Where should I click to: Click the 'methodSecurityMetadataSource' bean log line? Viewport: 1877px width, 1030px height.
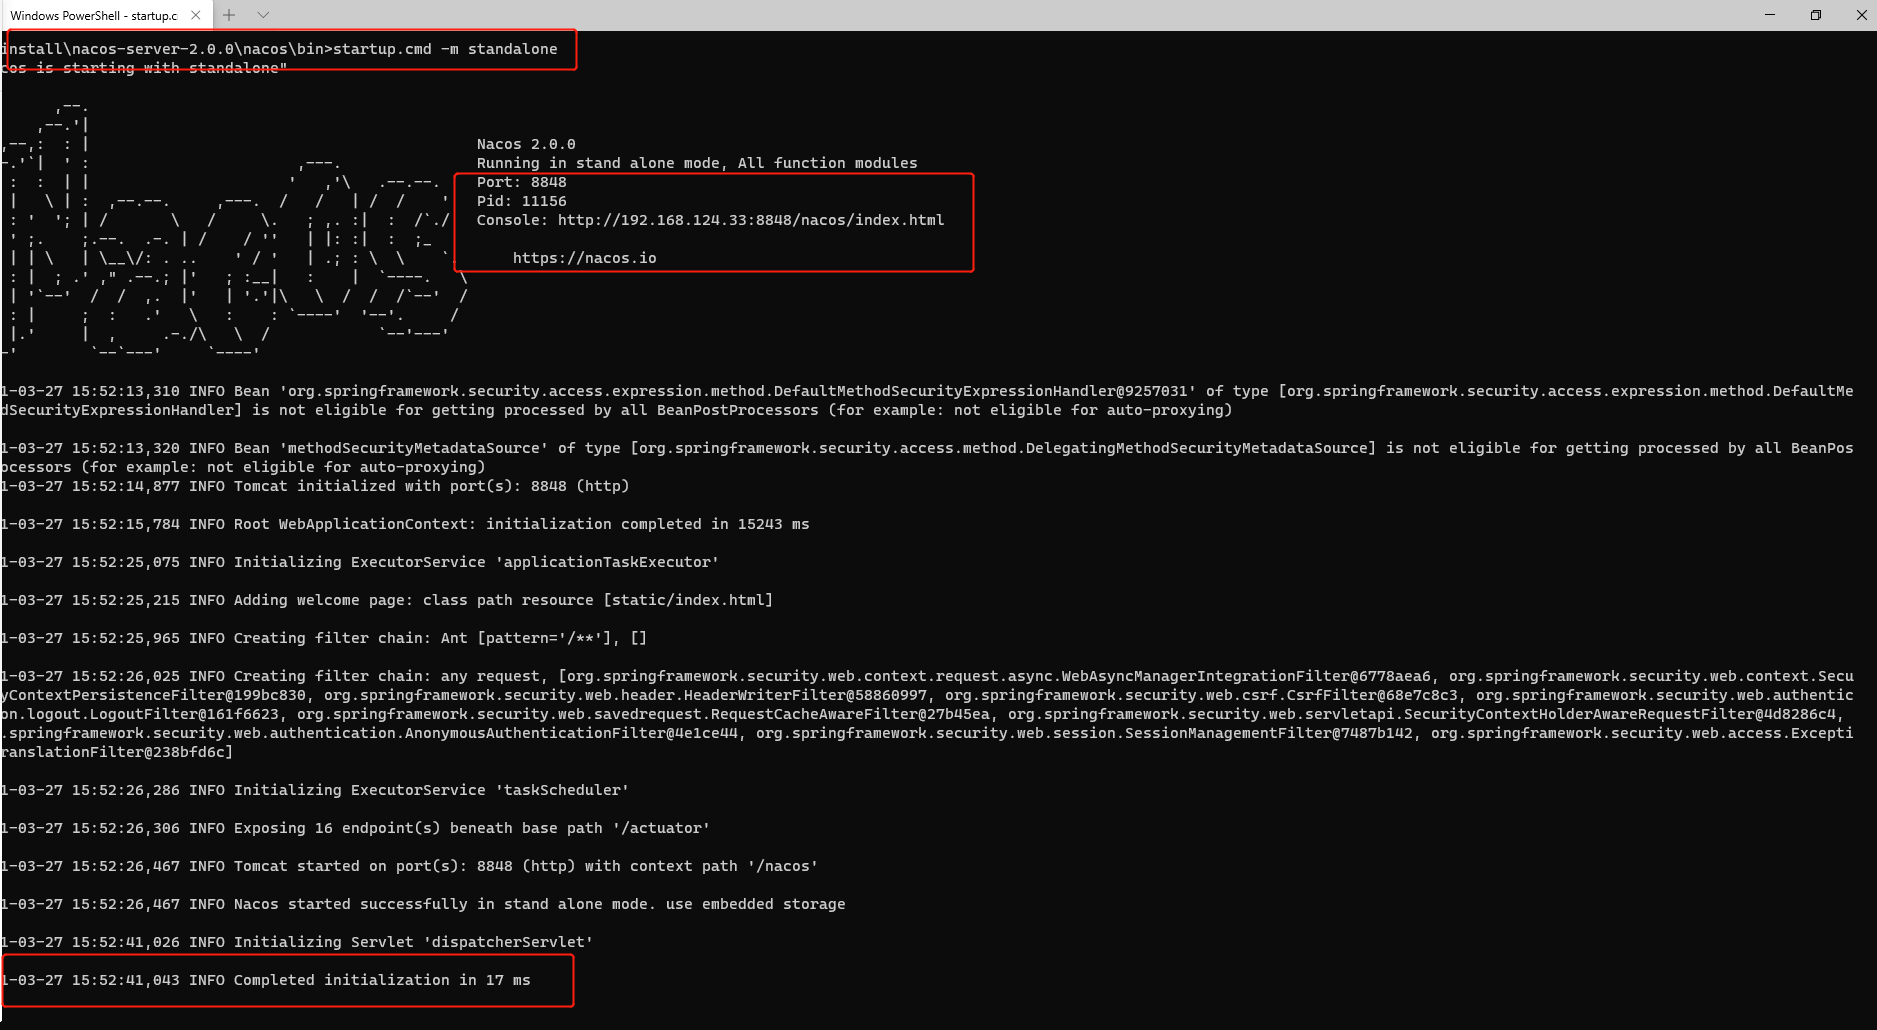click(927, 457)
